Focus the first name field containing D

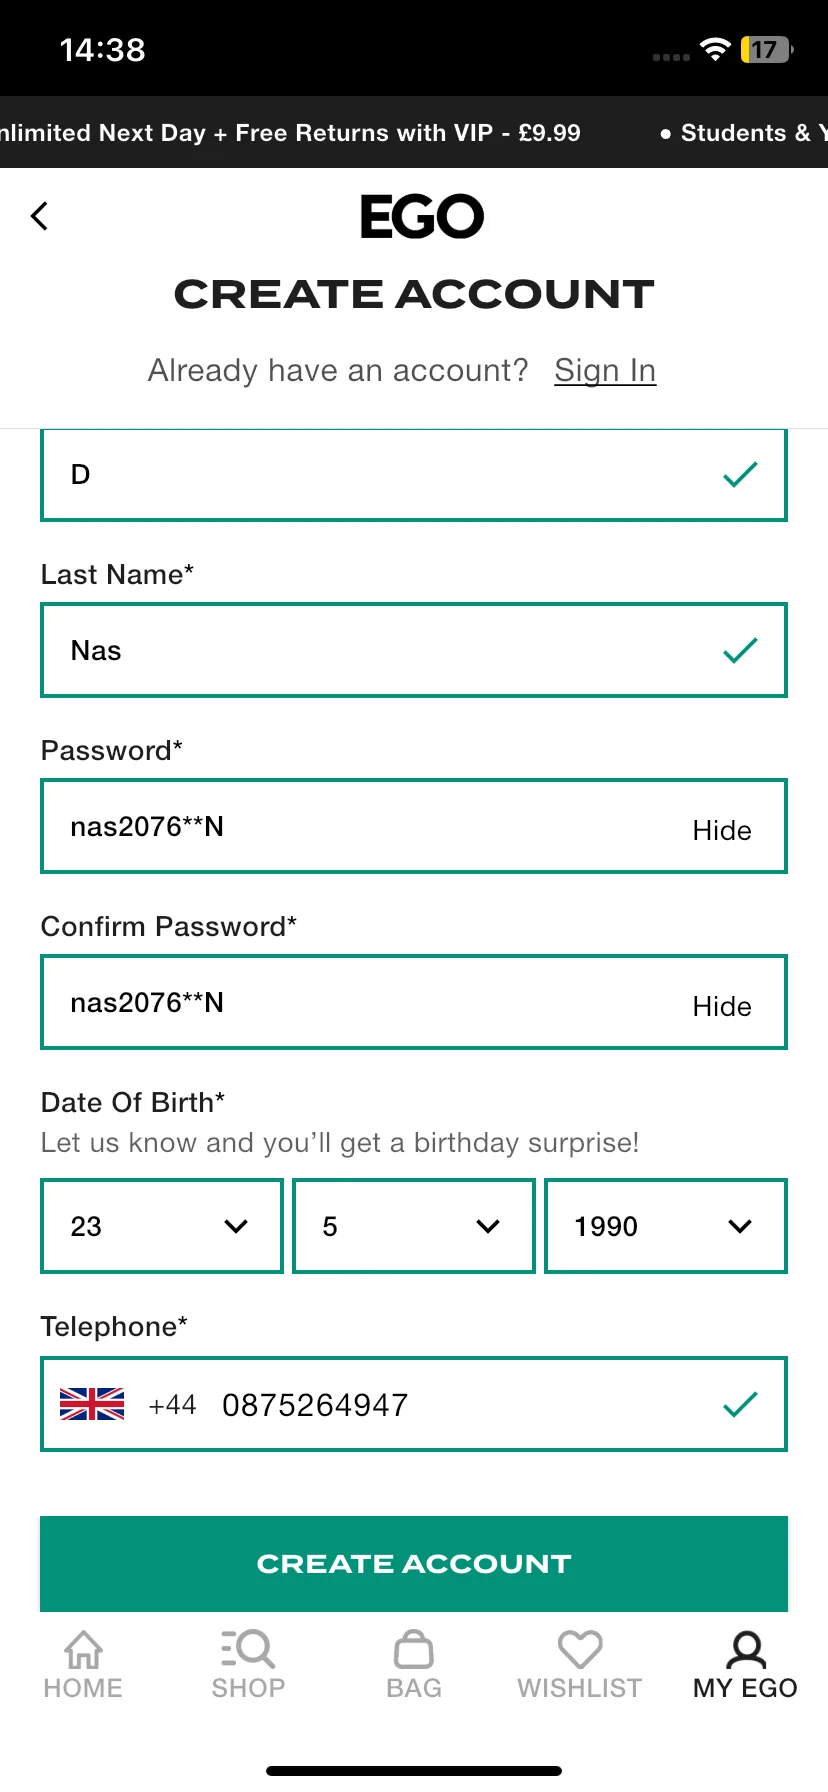click(414, 475)
